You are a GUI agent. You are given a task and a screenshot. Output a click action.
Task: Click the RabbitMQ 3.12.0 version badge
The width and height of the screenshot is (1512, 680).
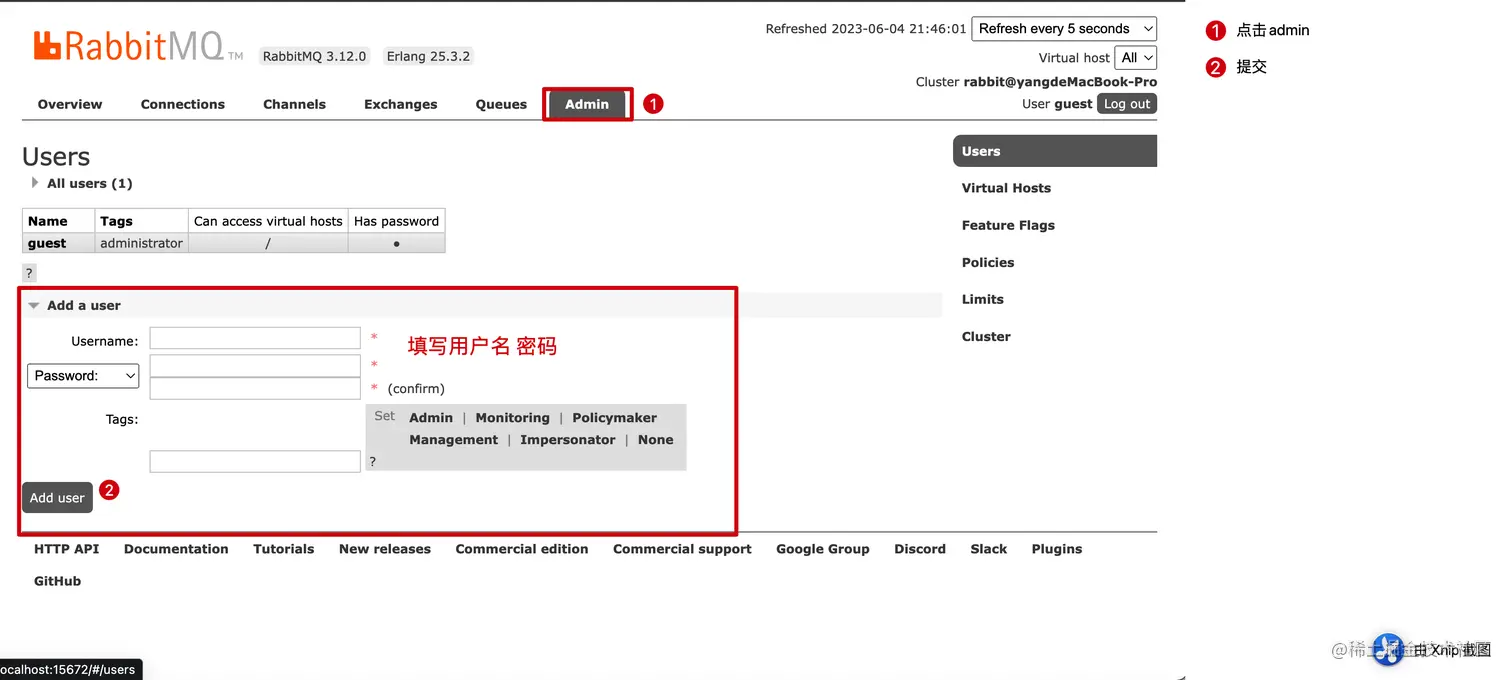pyautogui.click(x=315, y=56)
